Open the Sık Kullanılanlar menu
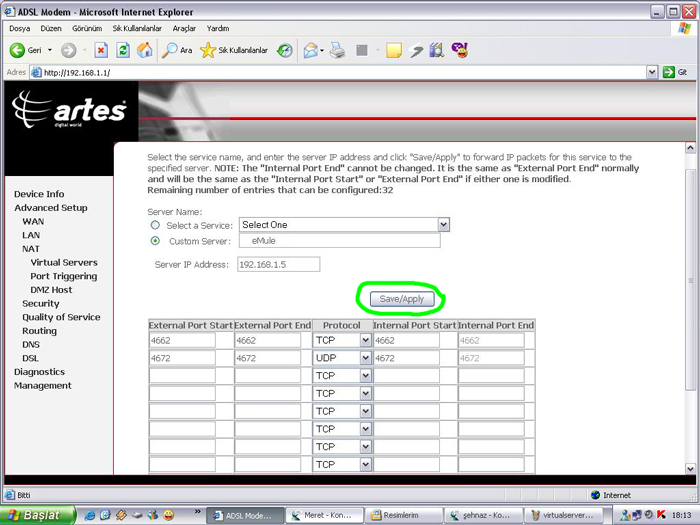This screenshot has width=700, height=525. click(x=137, y=29)
